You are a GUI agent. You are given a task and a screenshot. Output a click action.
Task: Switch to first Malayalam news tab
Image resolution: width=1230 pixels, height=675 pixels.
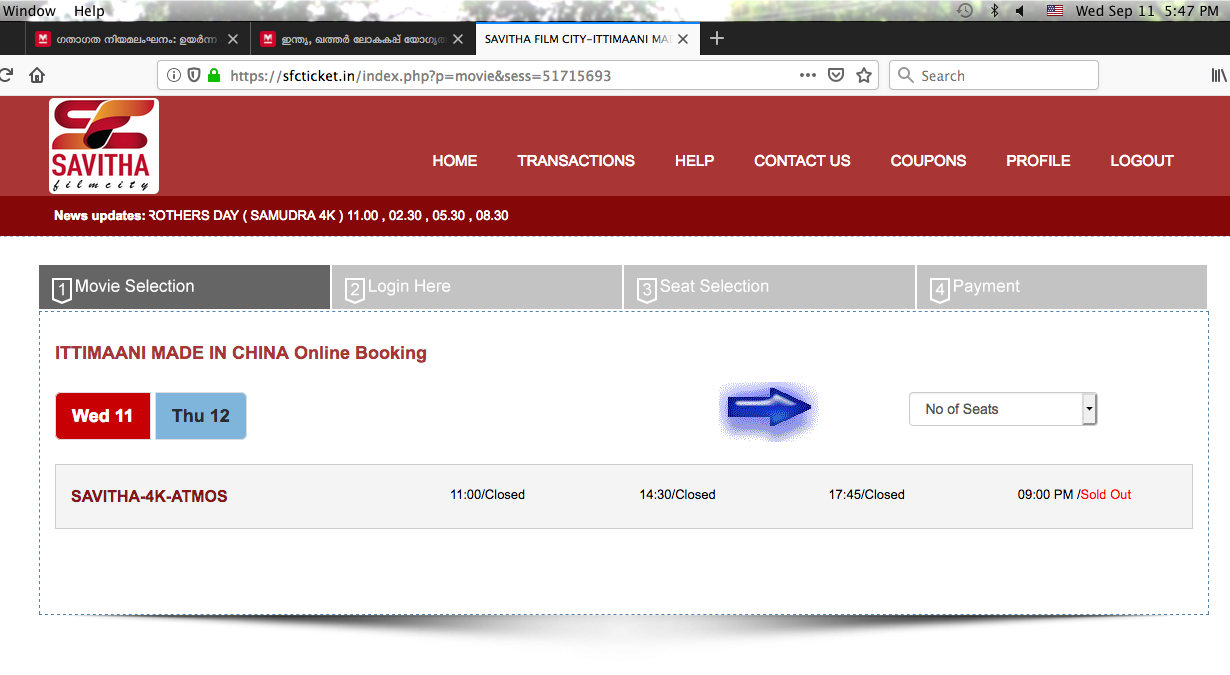click(136, 39)
